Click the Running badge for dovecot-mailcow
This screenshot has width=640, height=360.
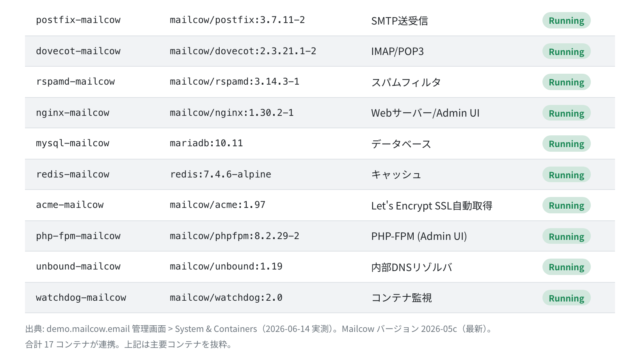click(x=566, y=51)
